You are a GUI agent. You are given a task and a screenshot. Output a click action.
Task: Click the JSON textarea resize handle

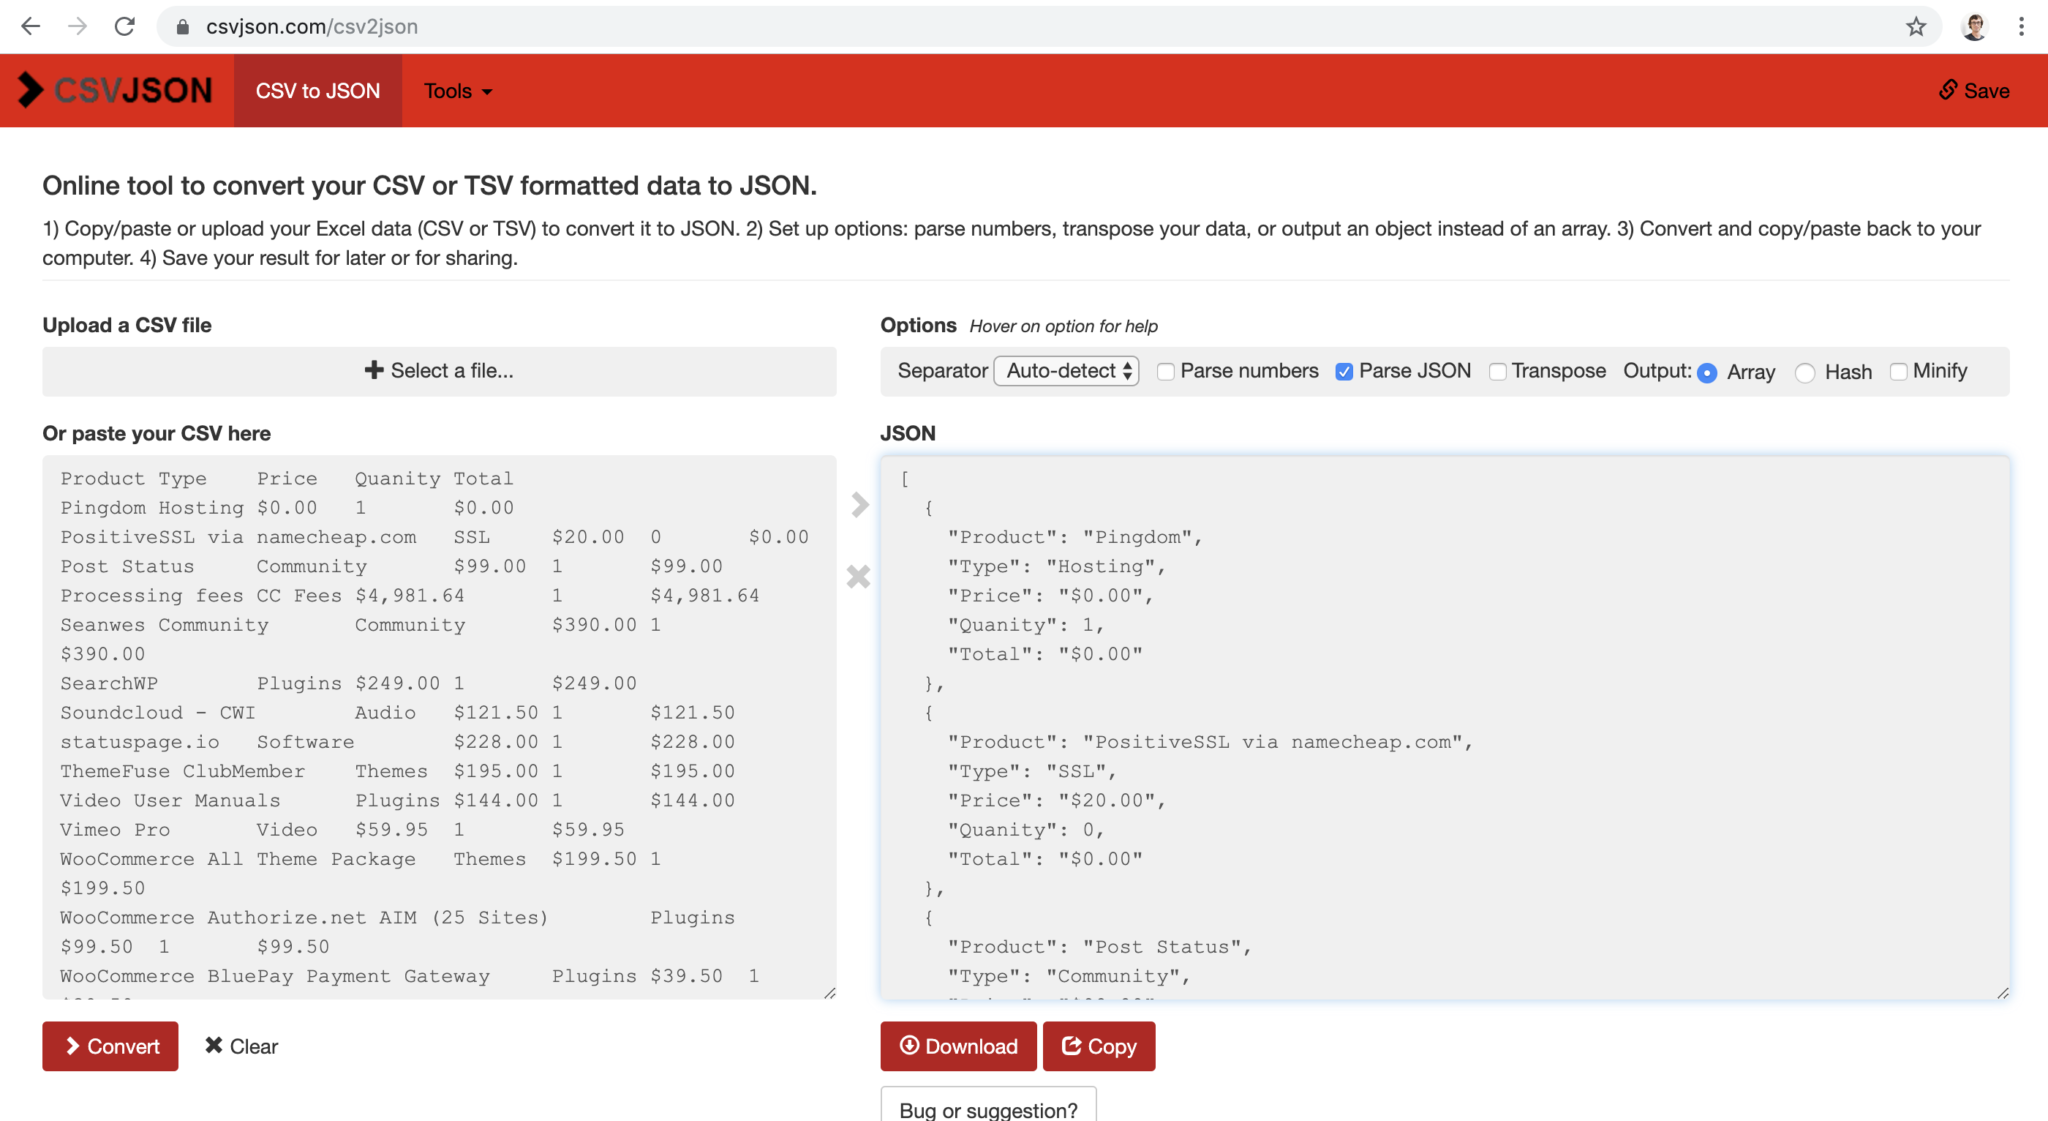[2003, 992]
